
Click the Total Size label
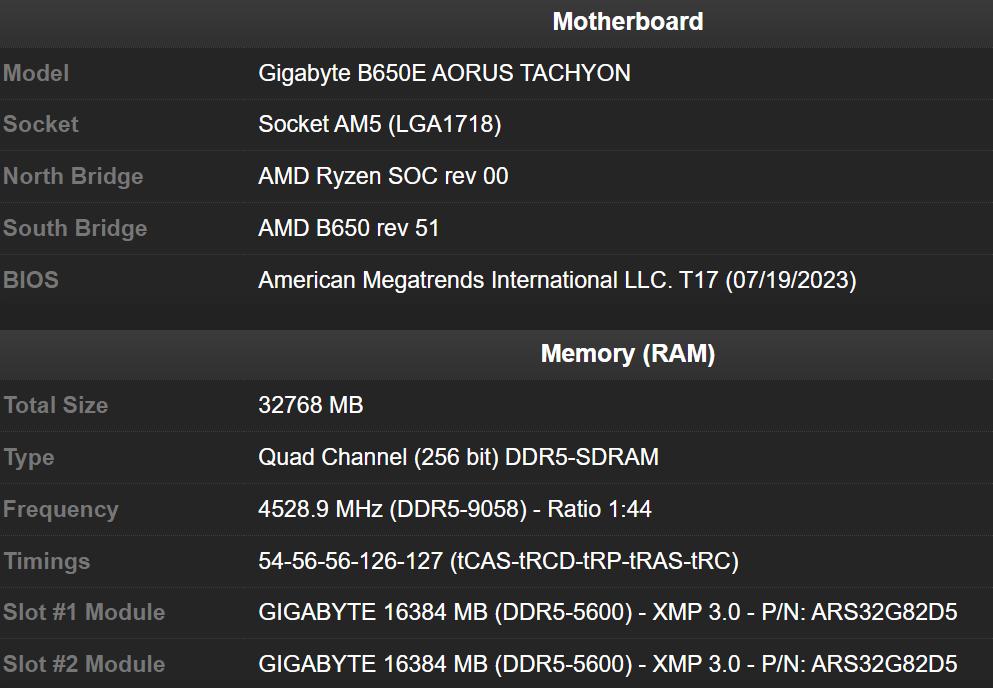(56, 405)
